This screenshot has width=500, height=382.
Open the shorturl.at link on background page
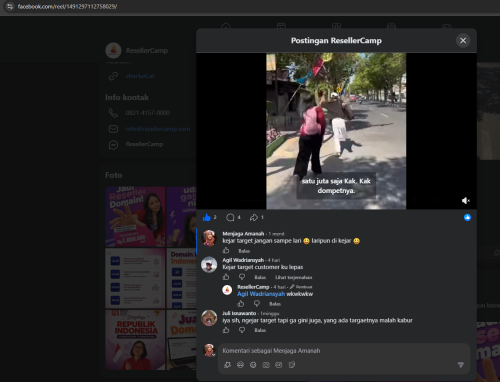[x=140, y=76]
